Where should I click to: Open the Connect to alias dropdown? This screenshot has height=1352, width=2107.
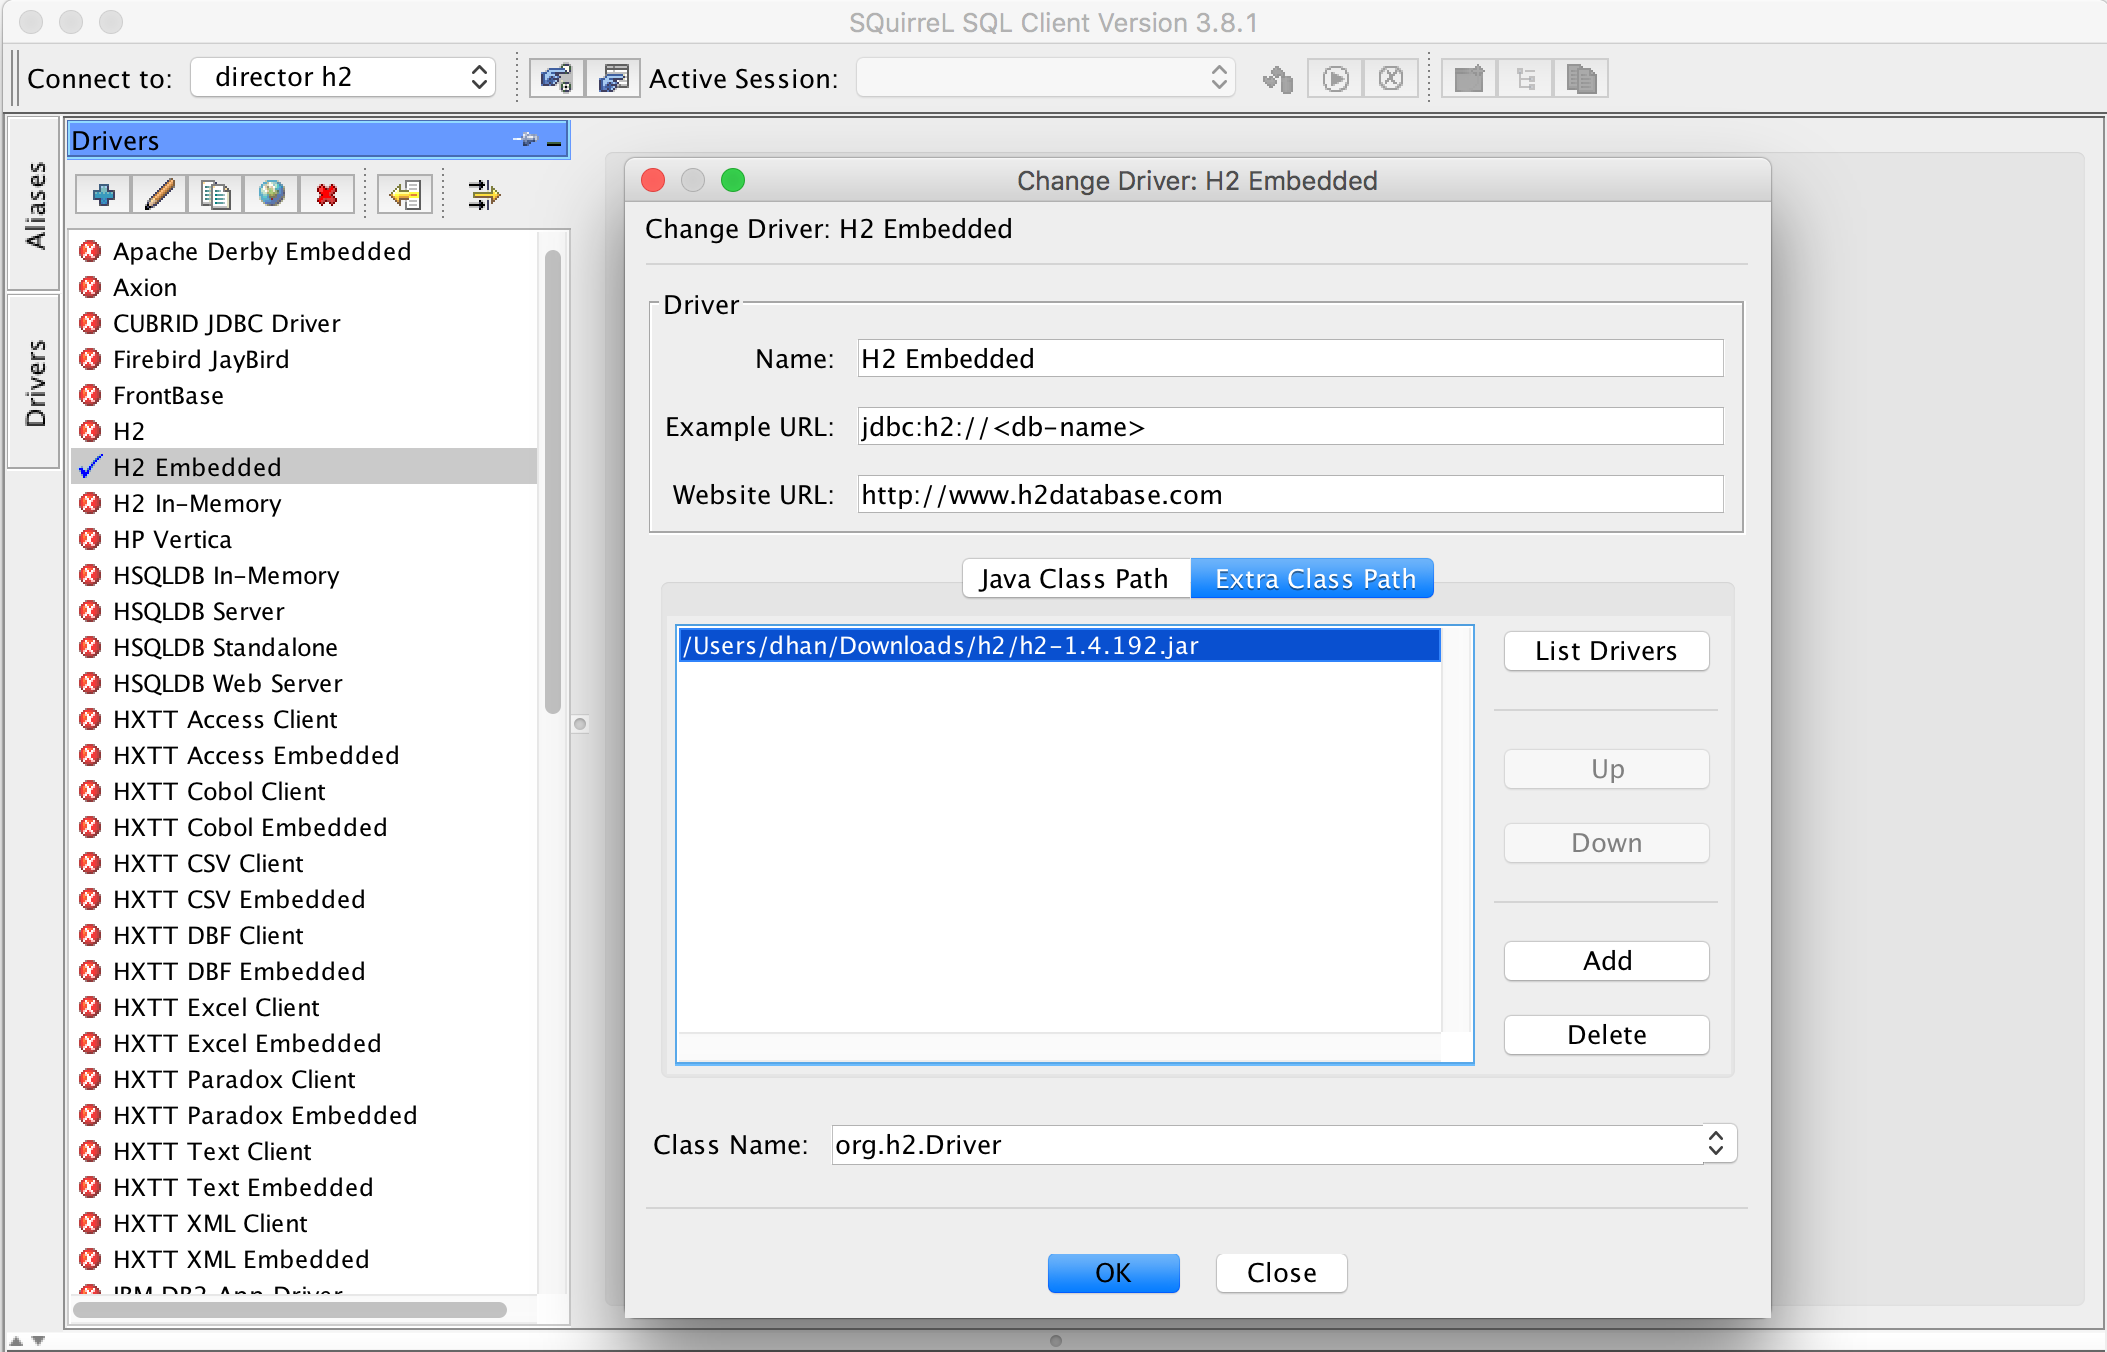343,77
